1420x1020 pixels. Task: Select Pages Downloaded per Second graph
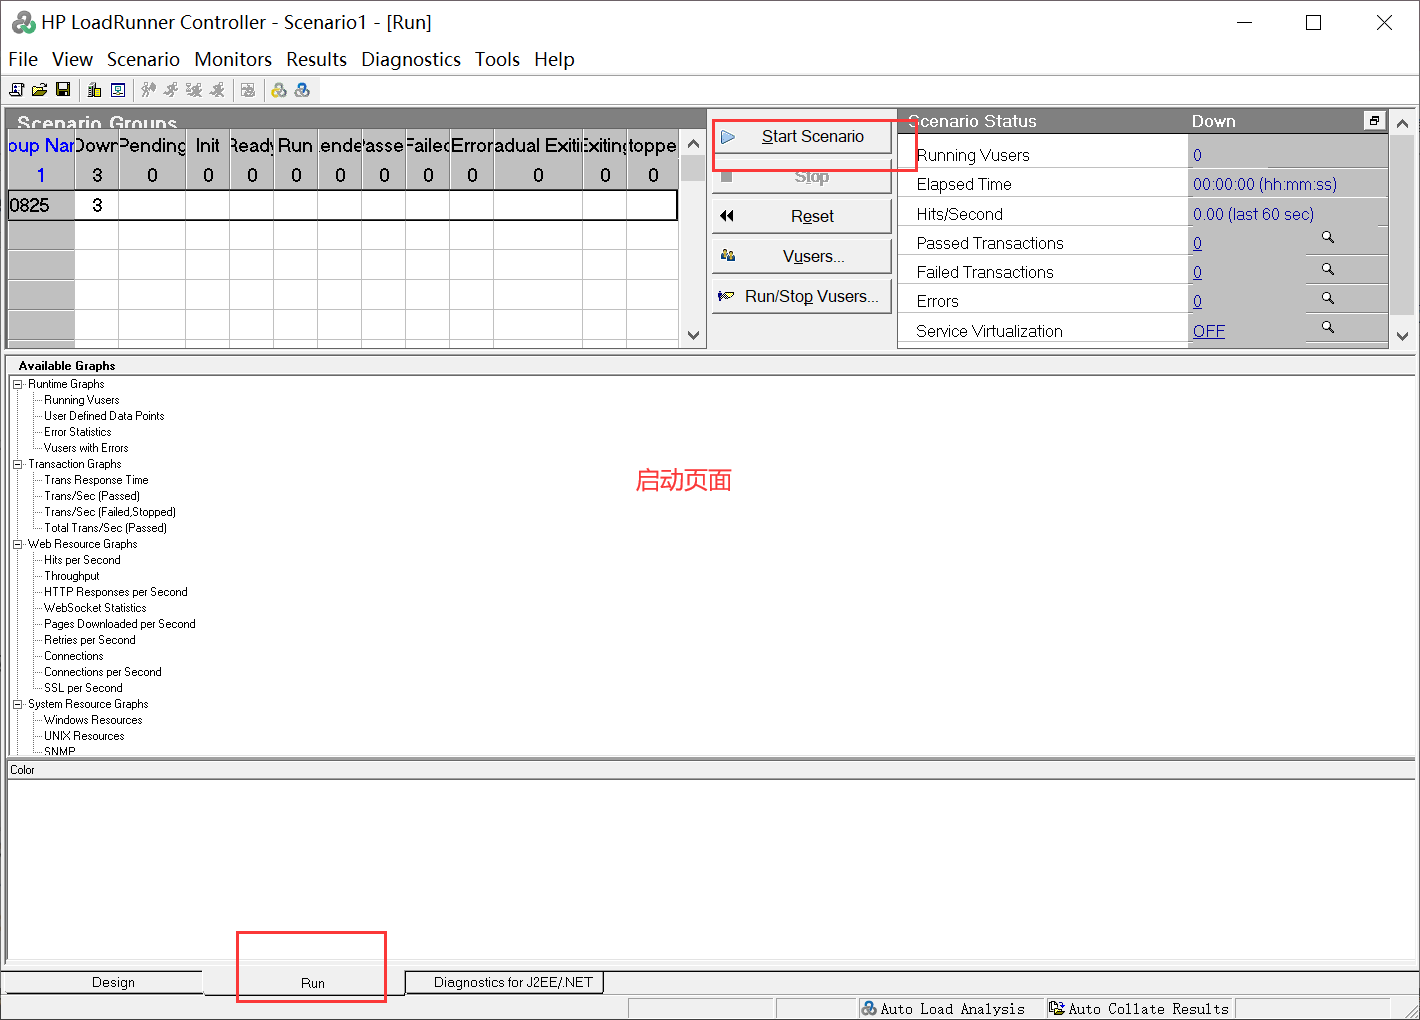click(x=119, y=624)
